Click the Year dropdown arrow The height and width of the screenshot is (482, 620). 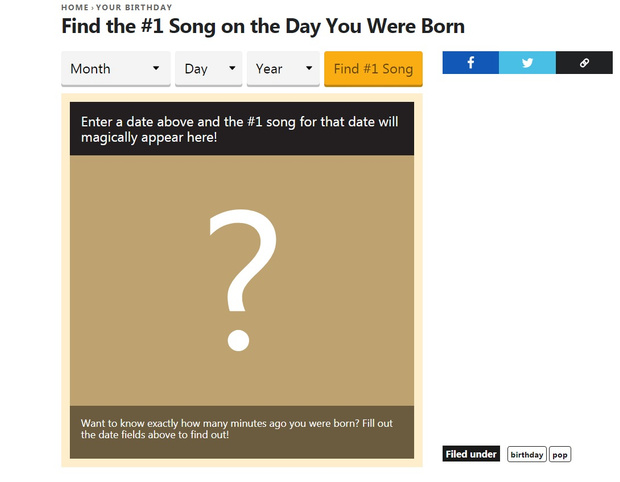point(309,68)
